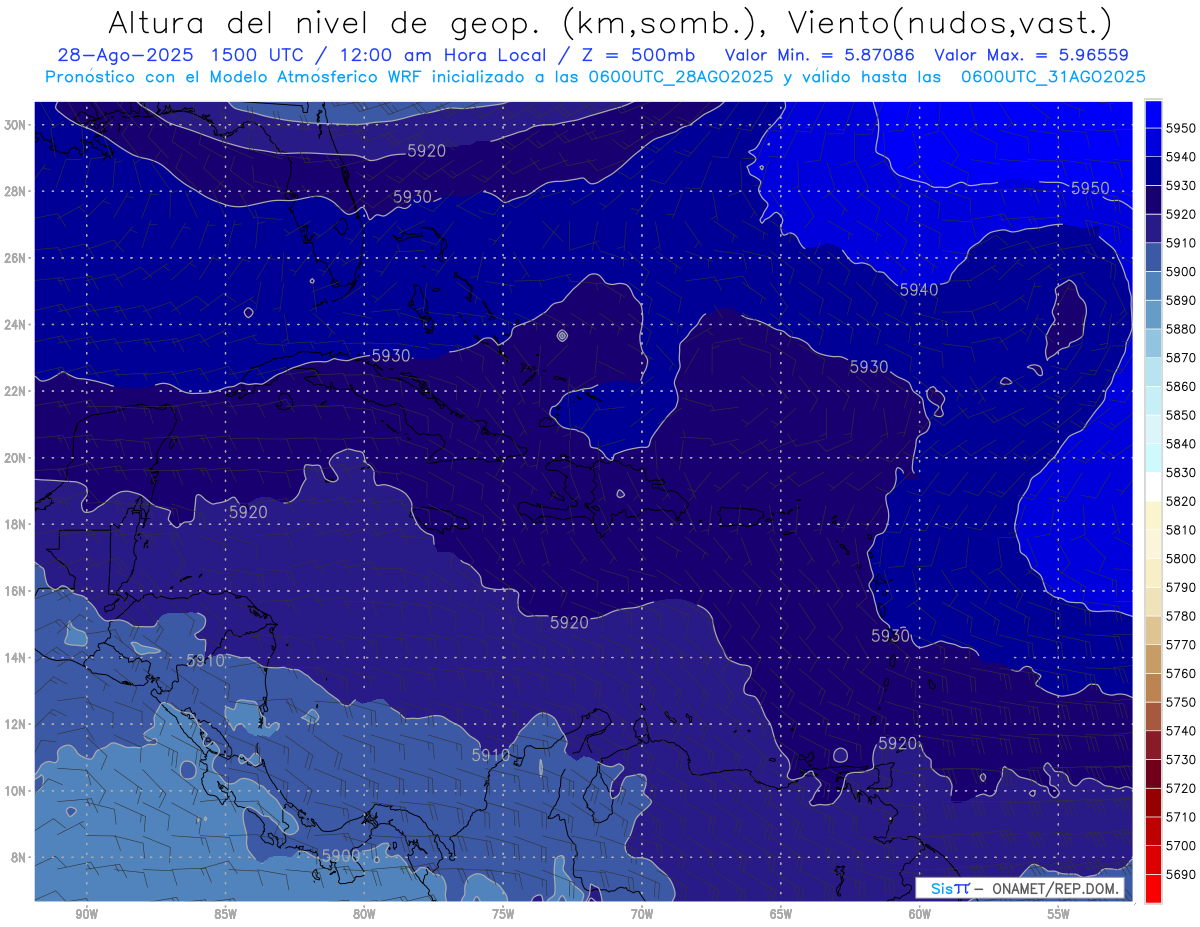Select 'Valor Min. = 5.87086' text
The height and width of the screenshot is (927, 1200).
click(819, 56)
